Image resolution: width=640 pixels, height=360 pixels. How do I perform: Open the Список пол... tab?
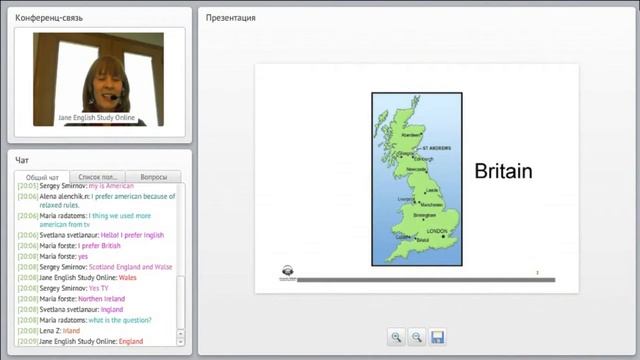click(98, 177)
